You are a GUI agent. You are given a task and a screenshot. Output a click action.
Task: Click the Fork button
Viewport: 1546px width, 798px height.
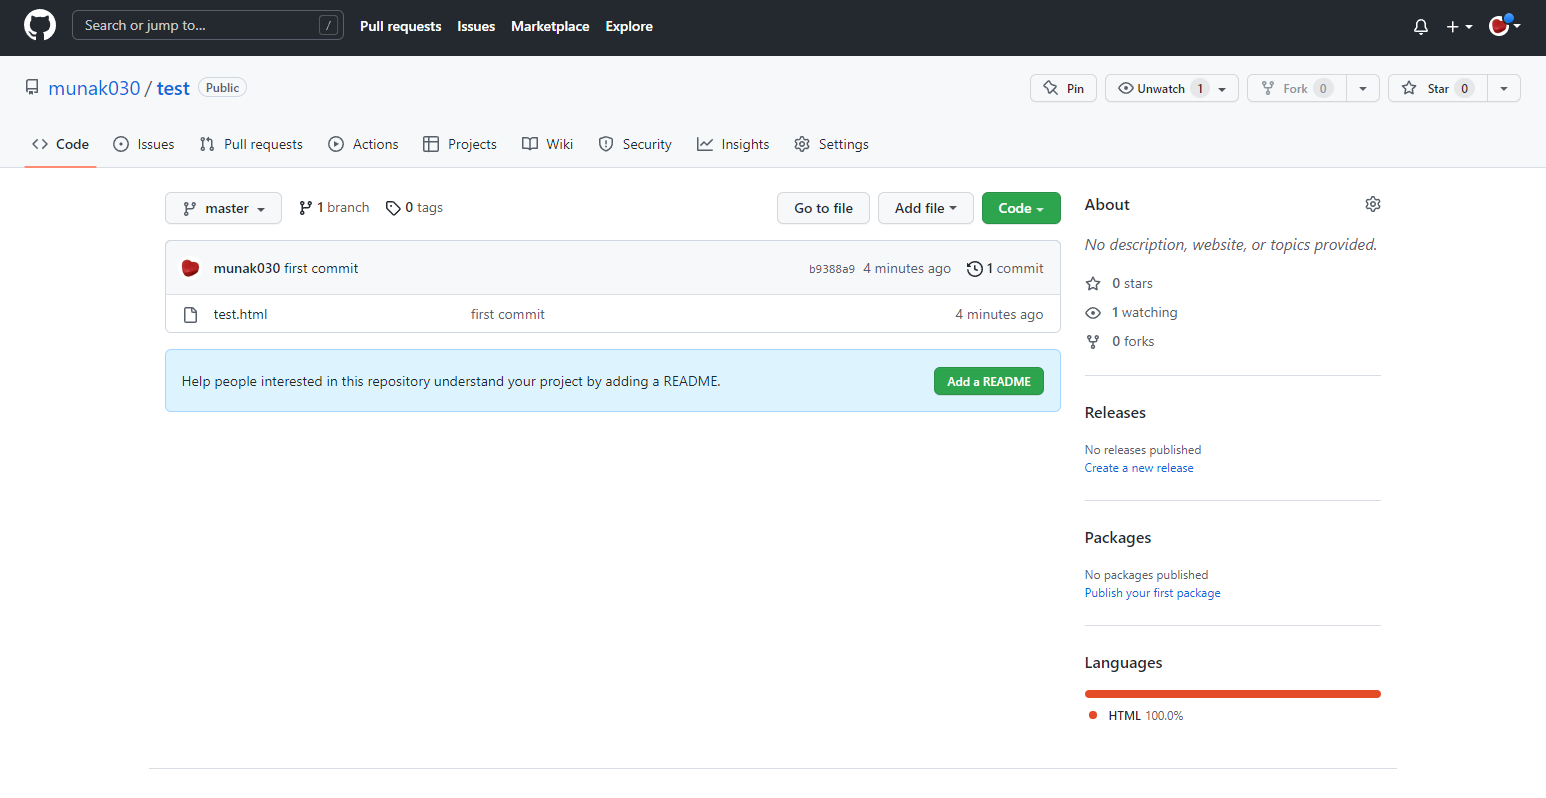click(x=1296, y=88)
